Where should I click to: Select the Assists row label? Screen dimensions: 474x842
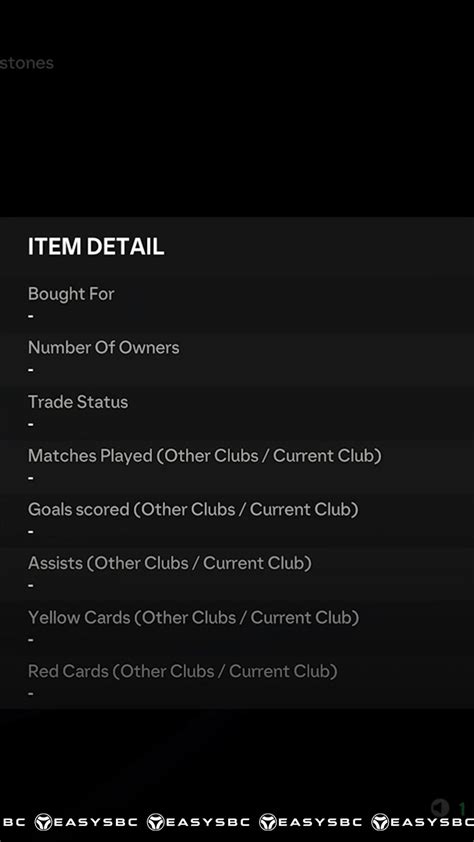170,563
